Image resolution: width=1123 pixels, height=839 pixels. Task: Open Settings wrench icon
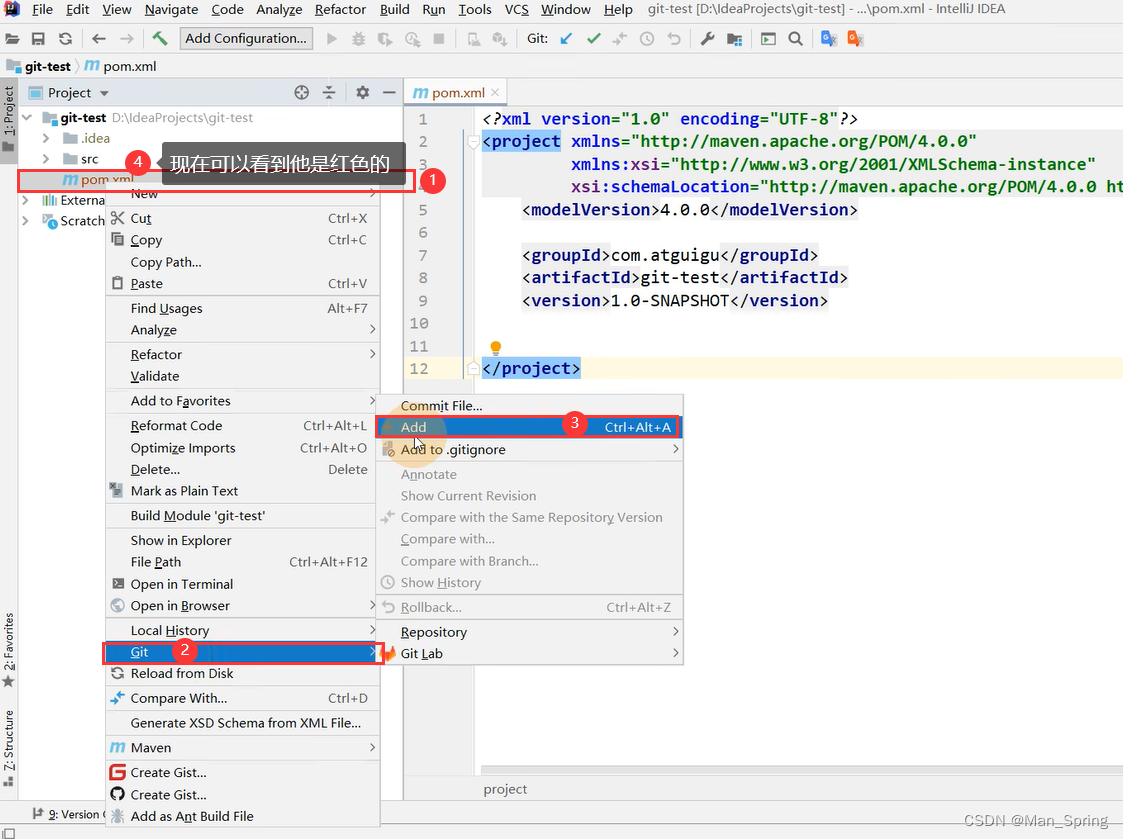point(708,39)
